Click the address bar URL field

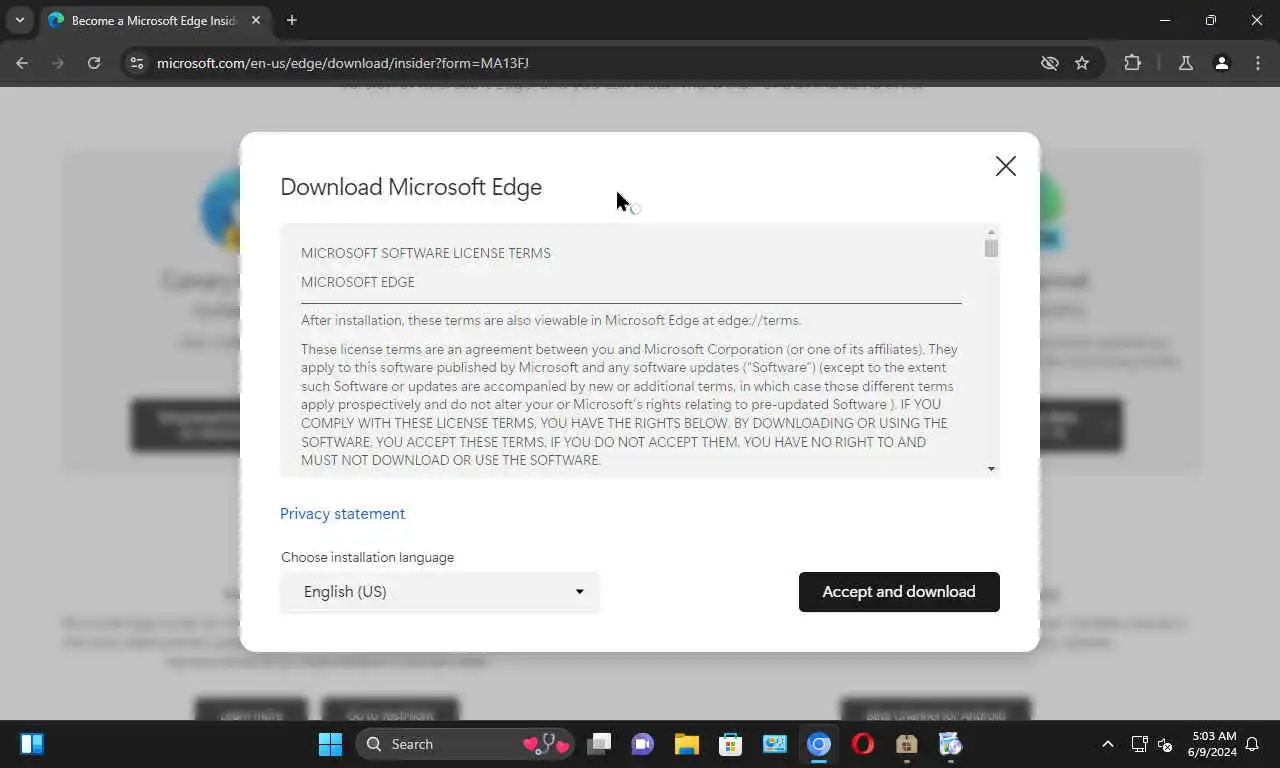[590, 63]
